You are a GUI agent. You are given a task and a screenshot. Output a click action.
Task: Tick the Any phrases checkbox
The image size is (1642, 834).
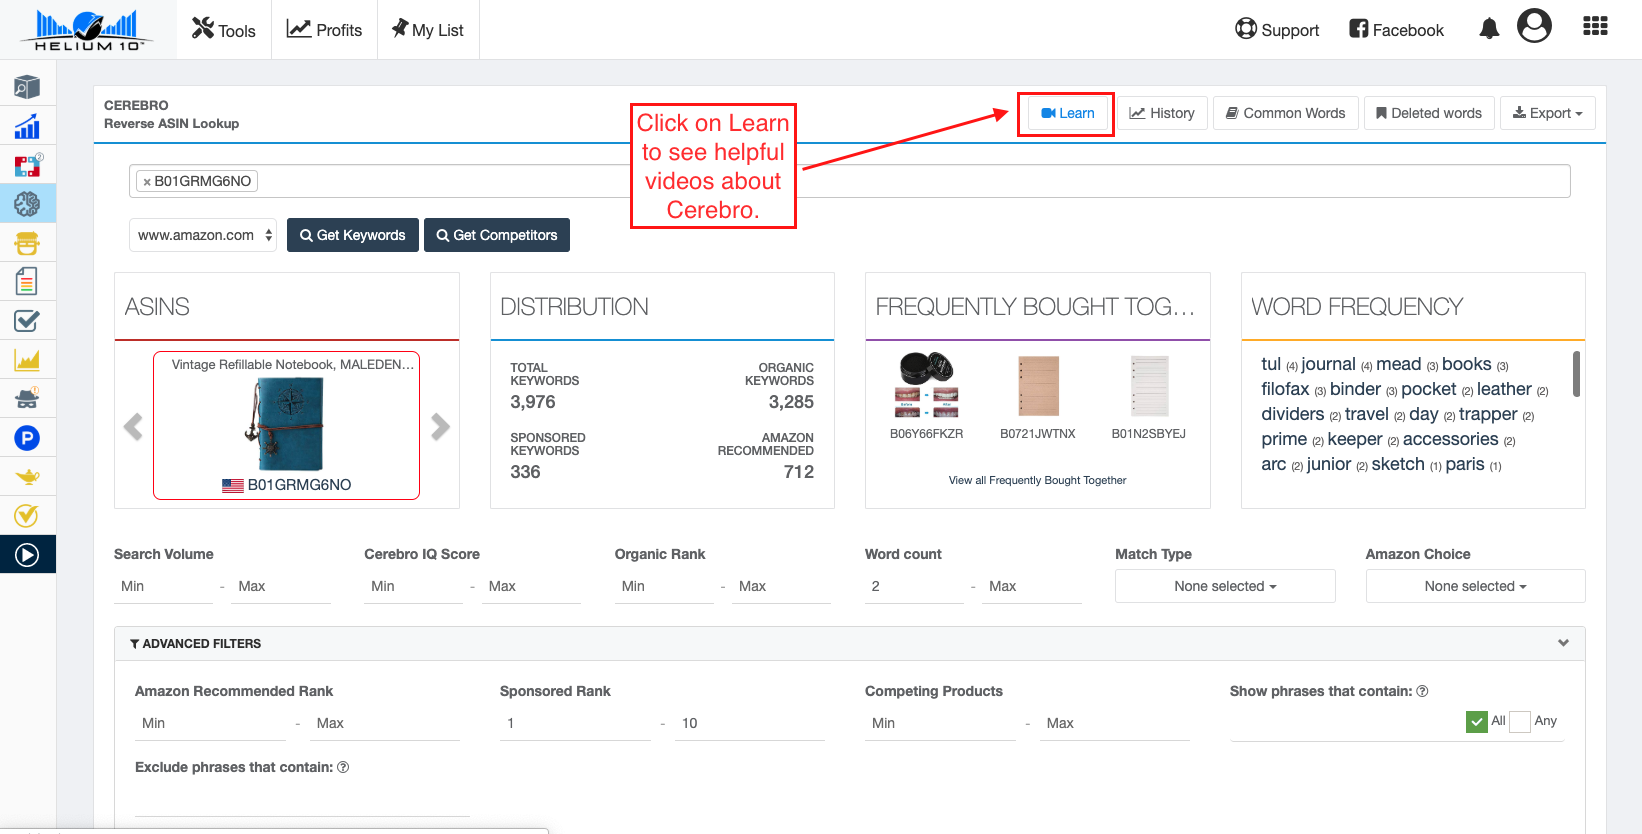point(1520,721)
